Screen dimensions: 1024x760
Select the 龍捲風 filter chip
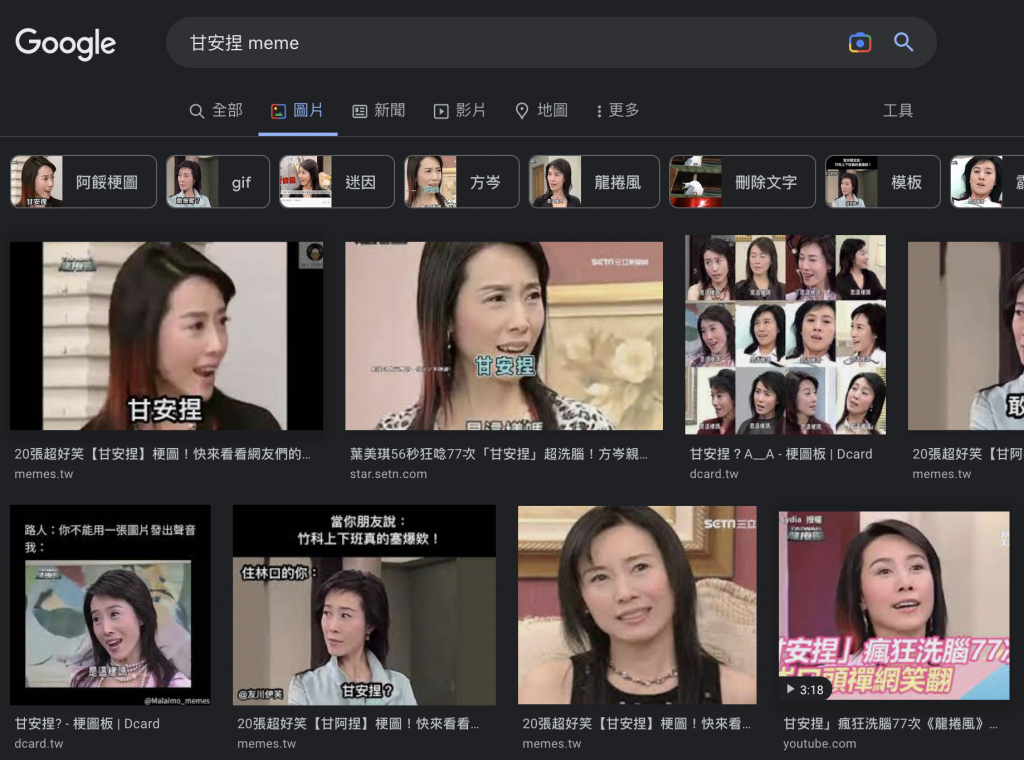[x=594, y=182]
